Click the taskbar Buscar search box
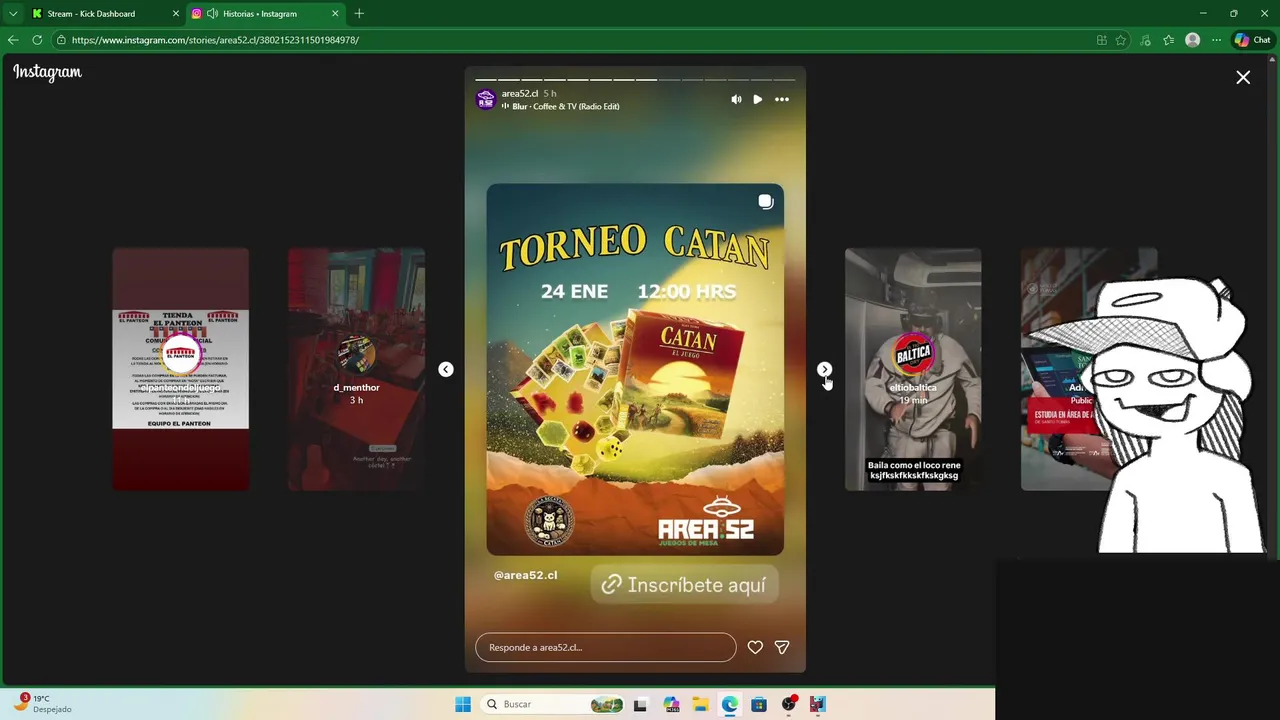This screenshot has width=1280, height=720. tap(553, 704)
